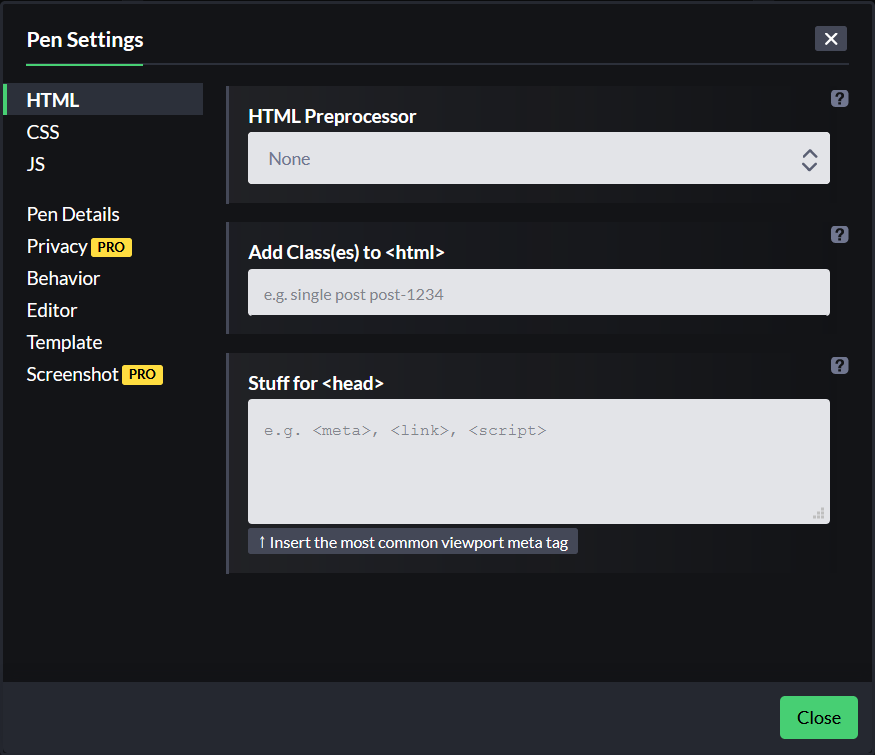Open the HTML Preprocessor dropdown
The width and height of the screenshot is (875, 755).
coord(538,159)
